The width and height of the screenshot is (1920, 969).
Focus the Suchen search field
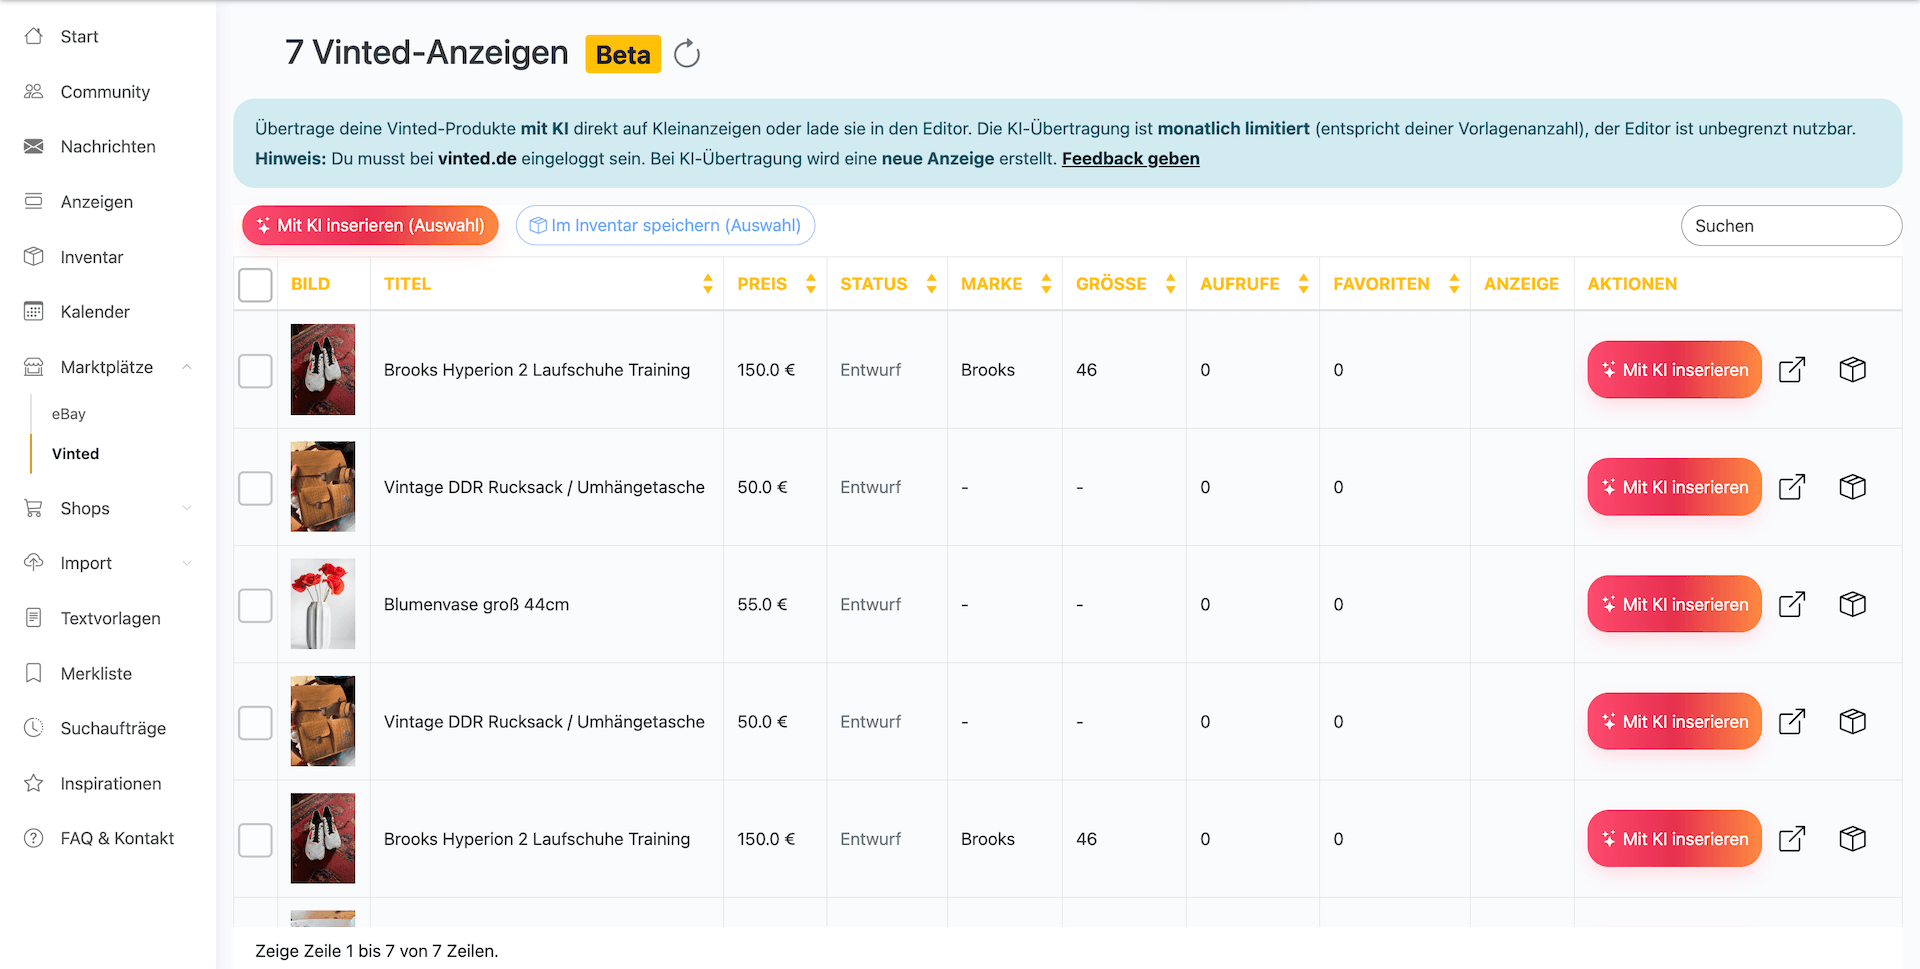pyautogui.click(x=1790, y=226)
